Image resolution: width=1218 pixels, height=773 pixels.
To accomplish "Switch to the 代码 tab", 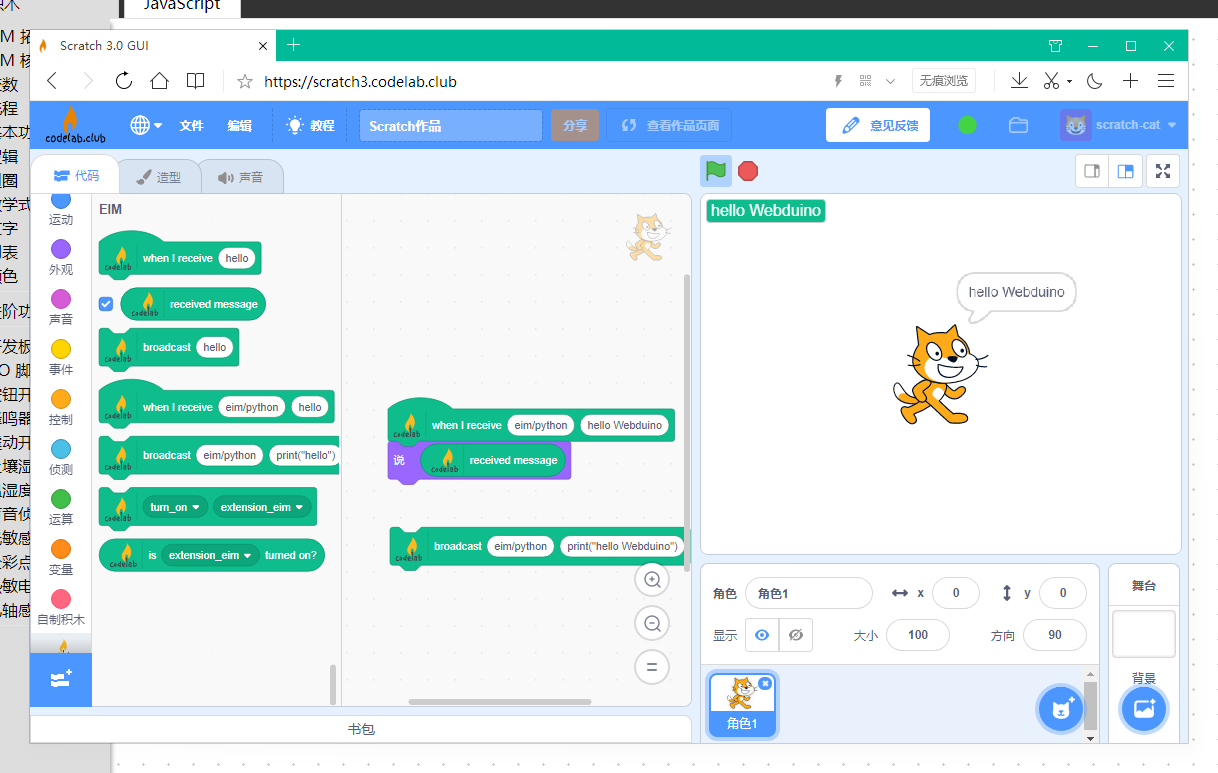I will point(76,175).
